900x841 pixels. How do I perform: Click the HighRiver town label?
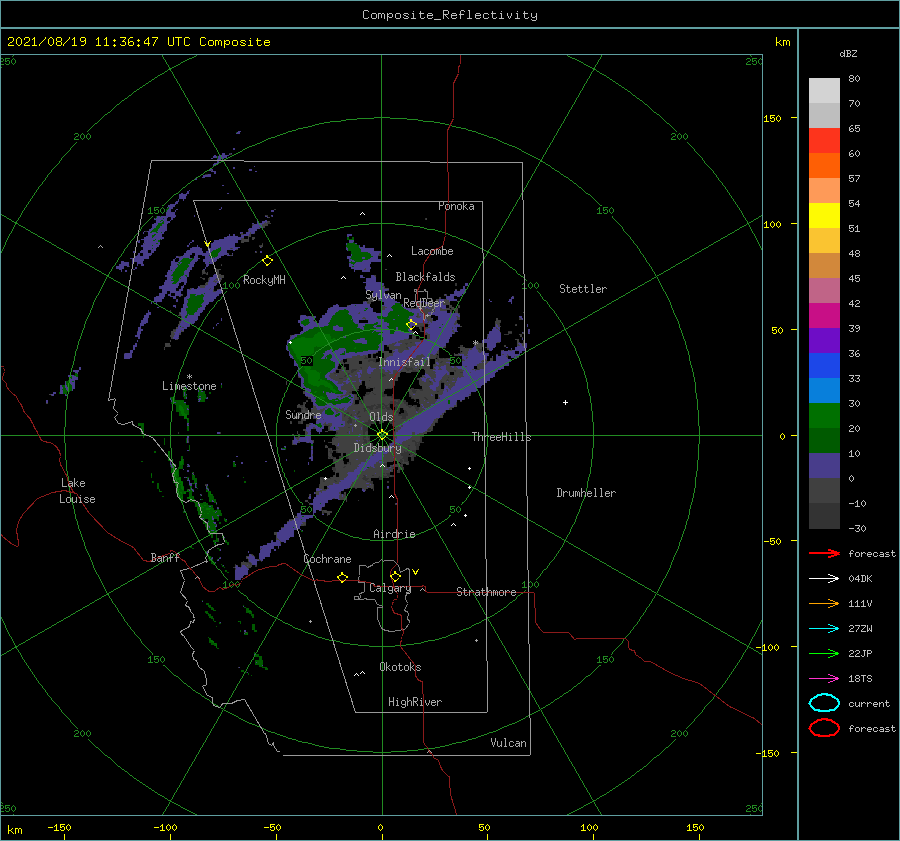[415, 702]
